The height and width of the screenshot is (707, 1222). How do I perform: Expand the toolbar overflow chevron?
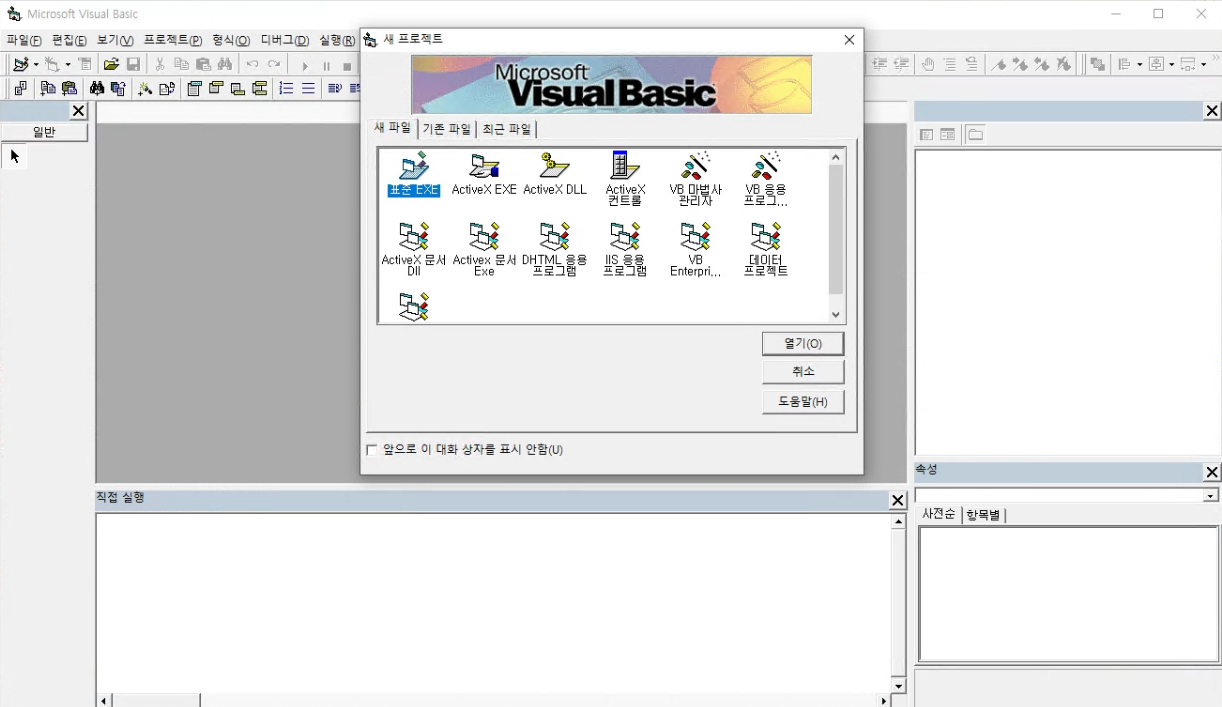(x=1215, y=60)
